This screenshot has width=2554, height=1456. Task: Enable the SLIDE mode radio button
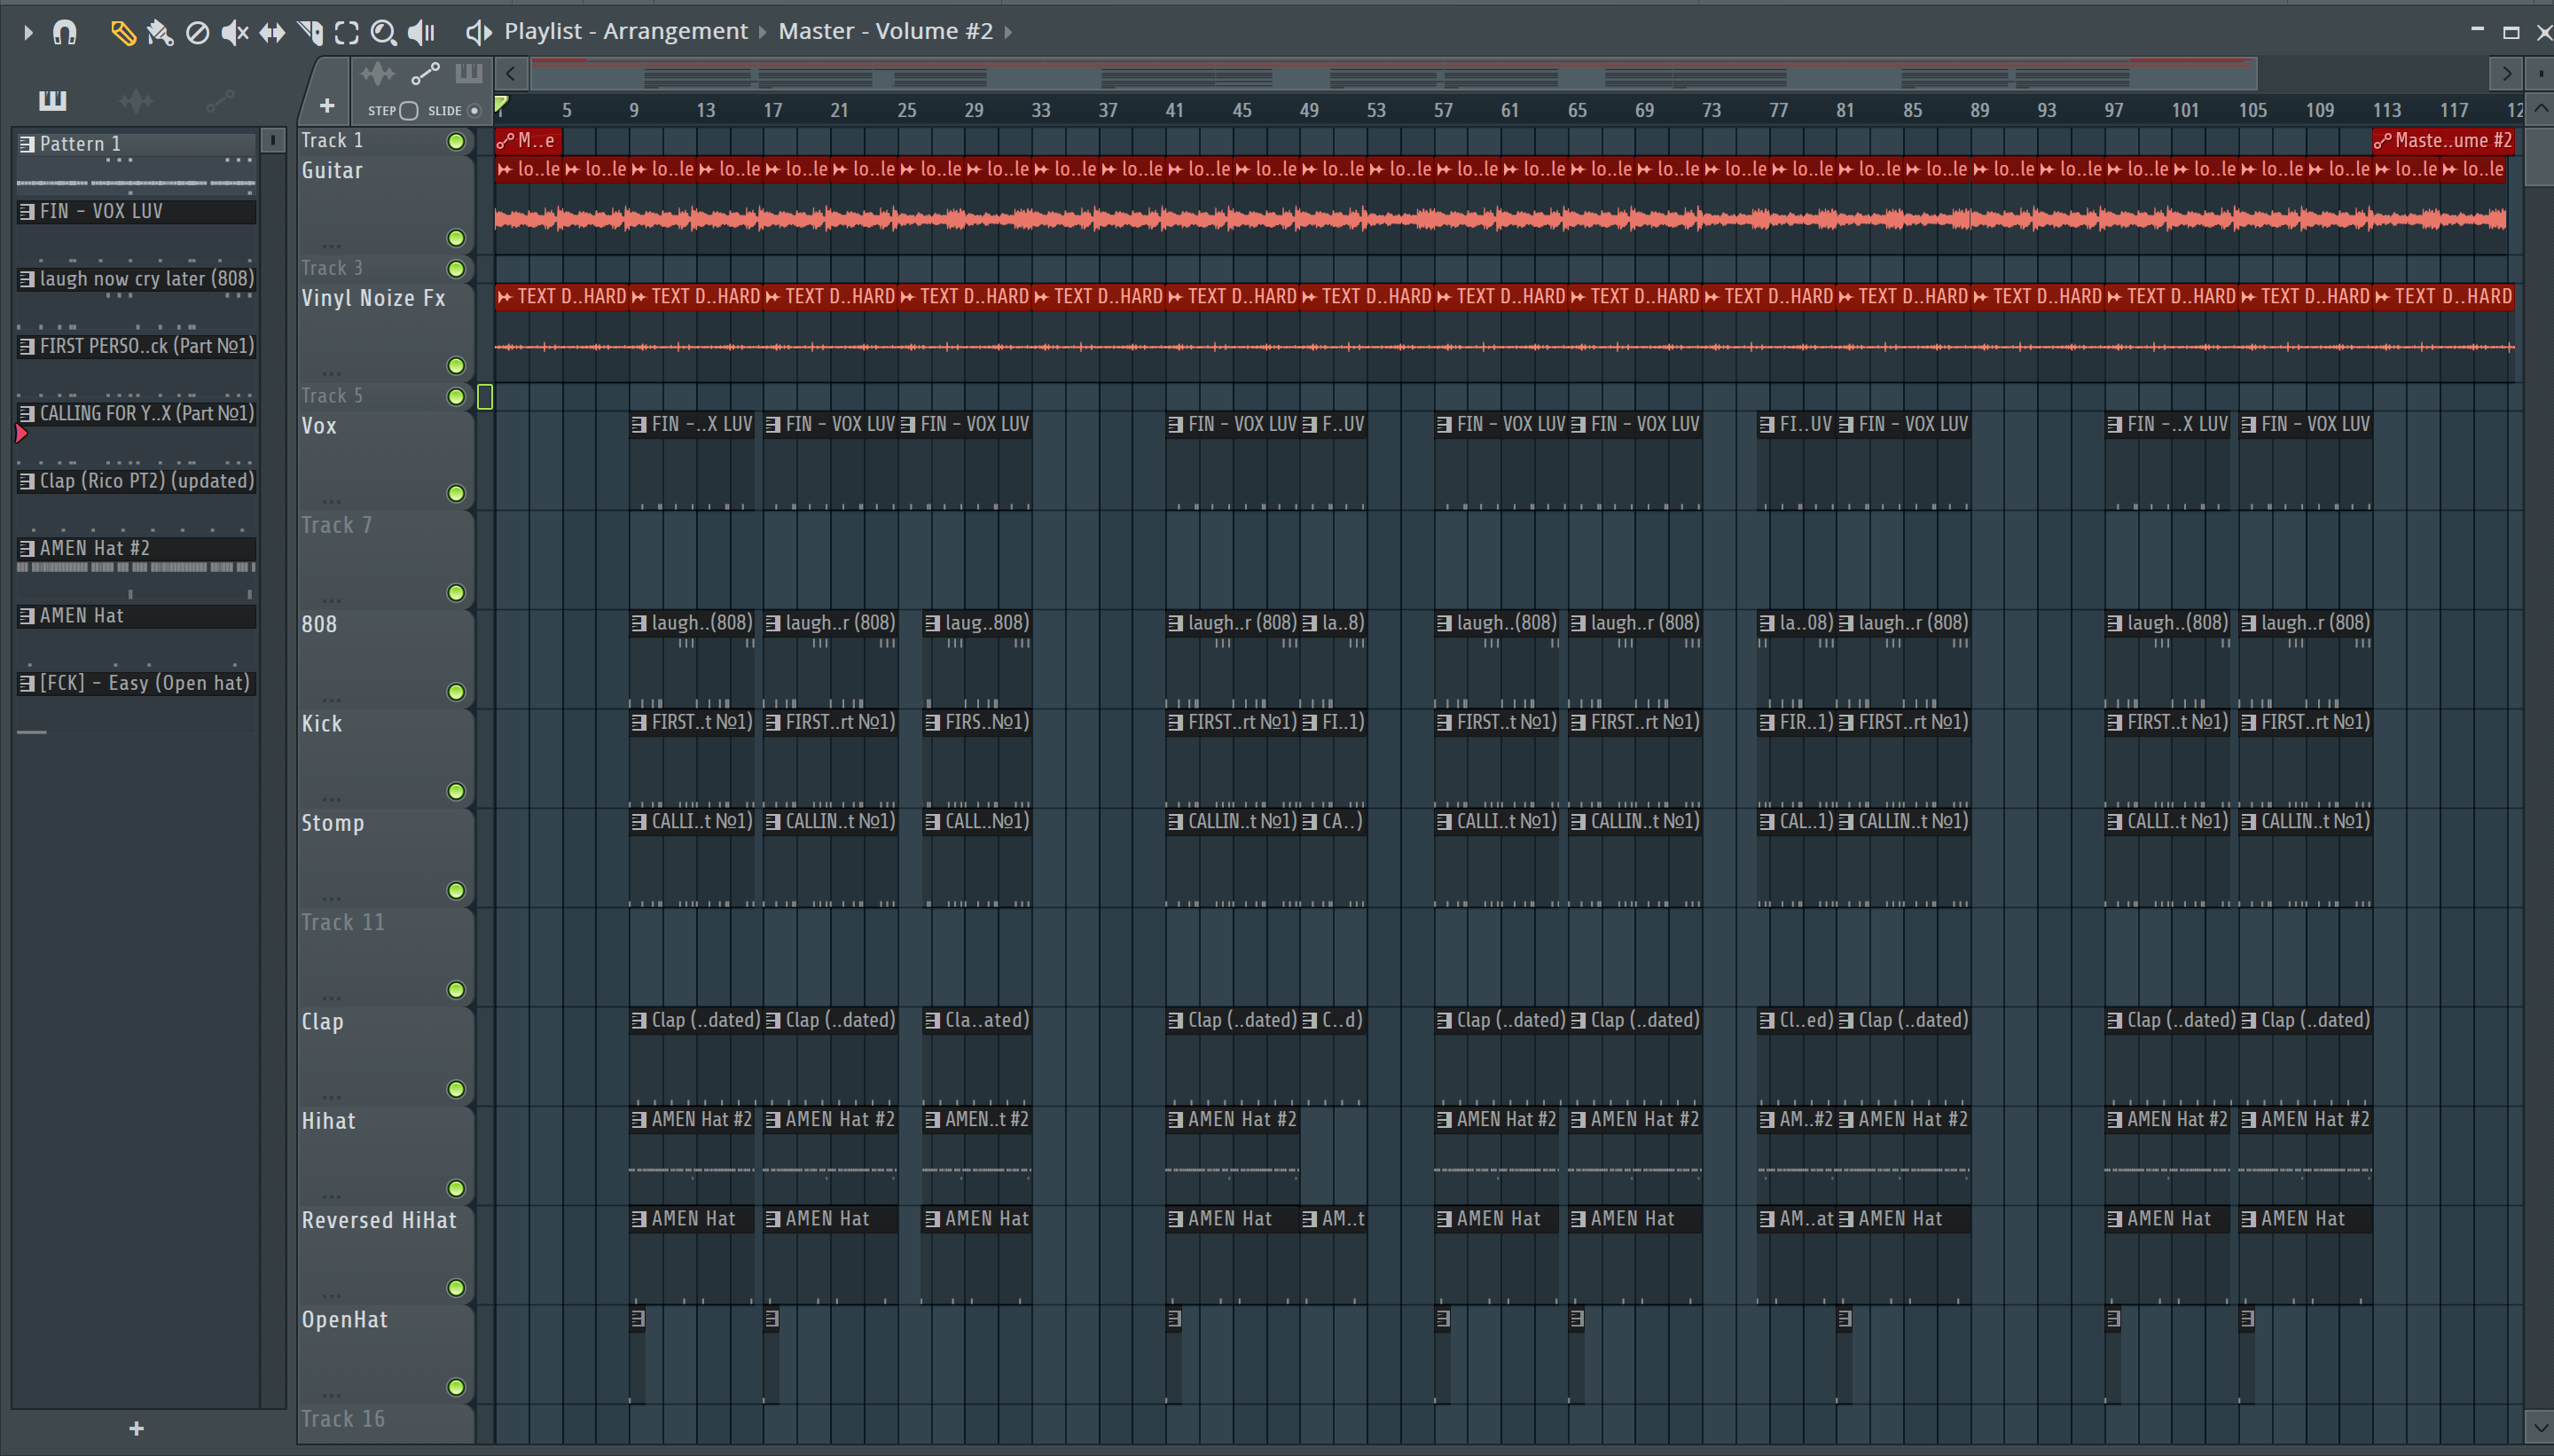(x=474, y=111)
